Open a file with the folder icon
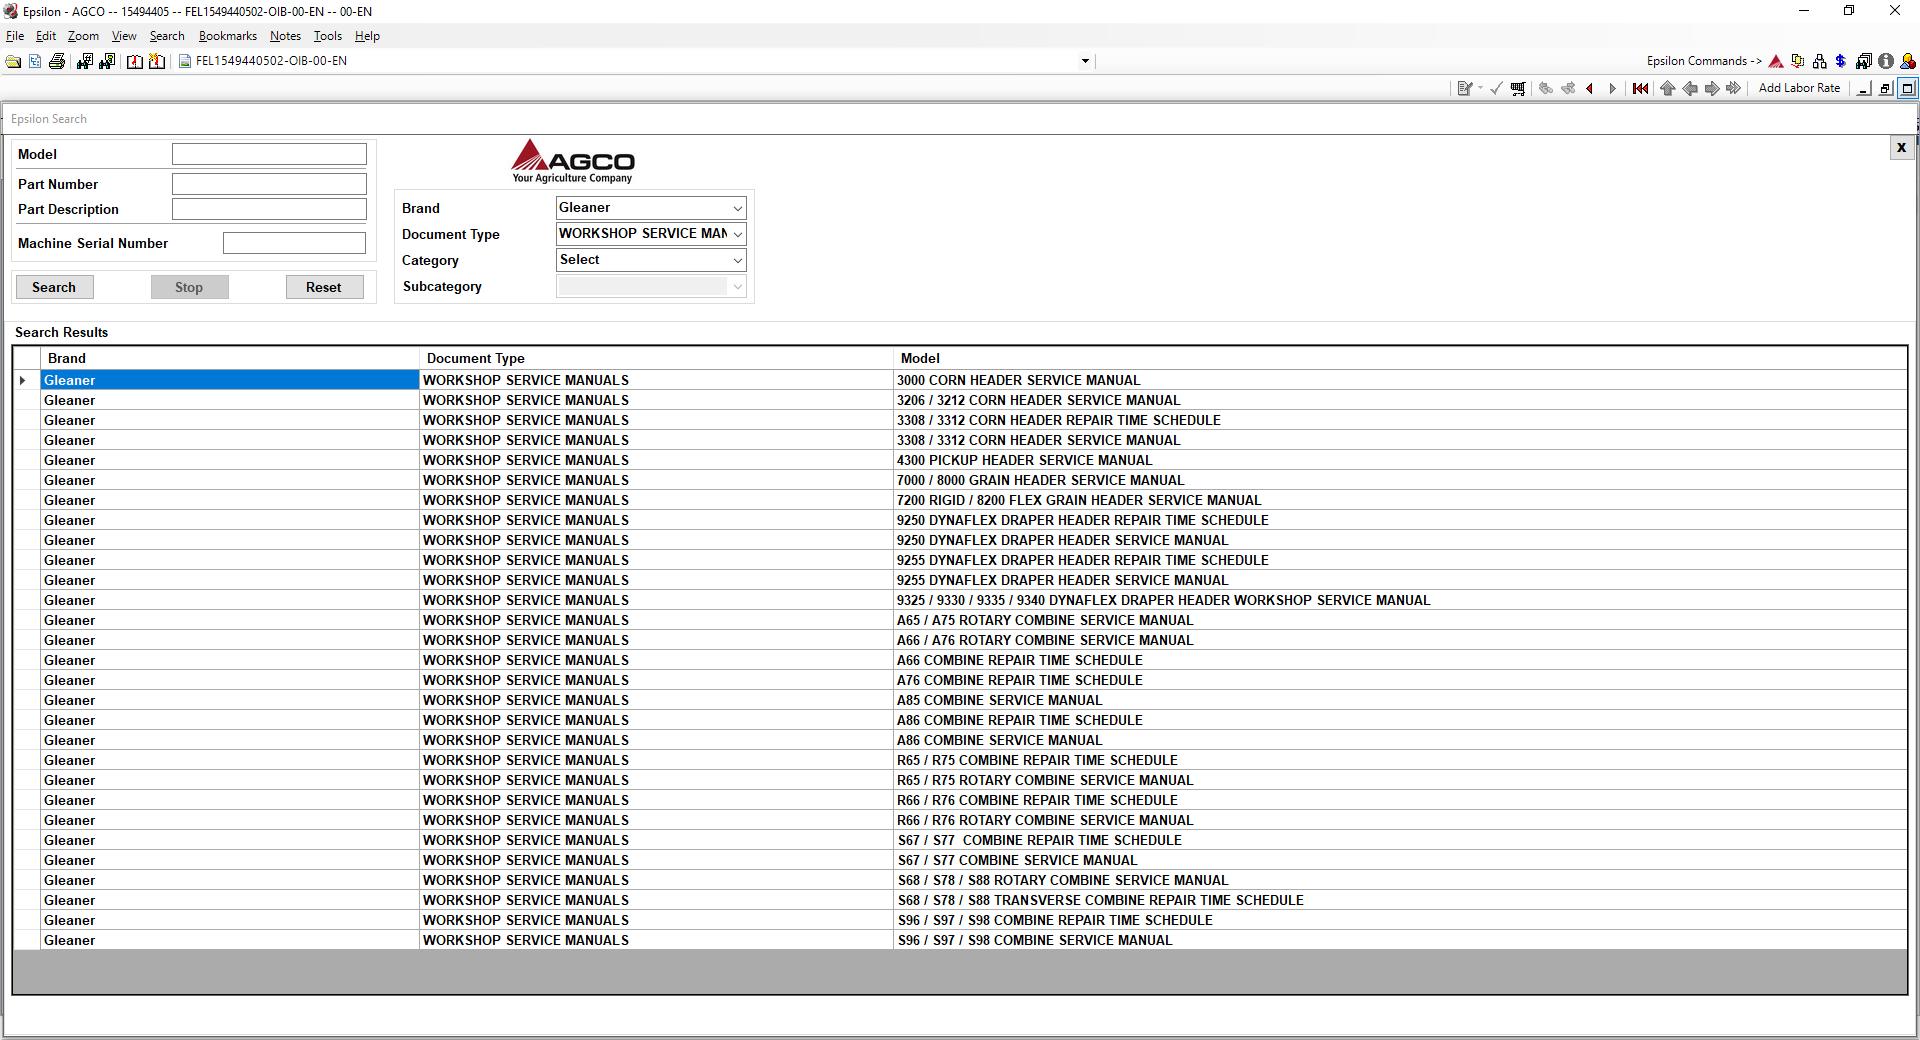The image size is (1920, 1040). (x=13, y=61)
